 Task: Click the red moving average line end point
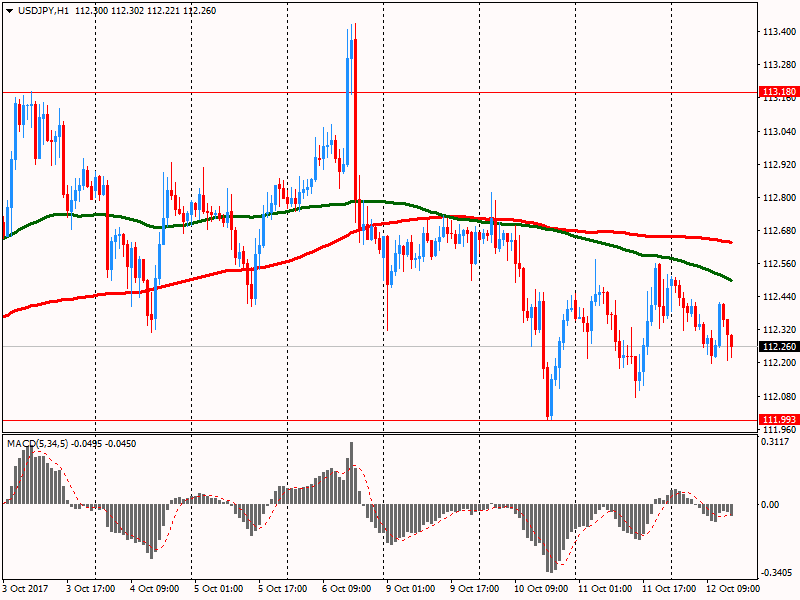732,242
